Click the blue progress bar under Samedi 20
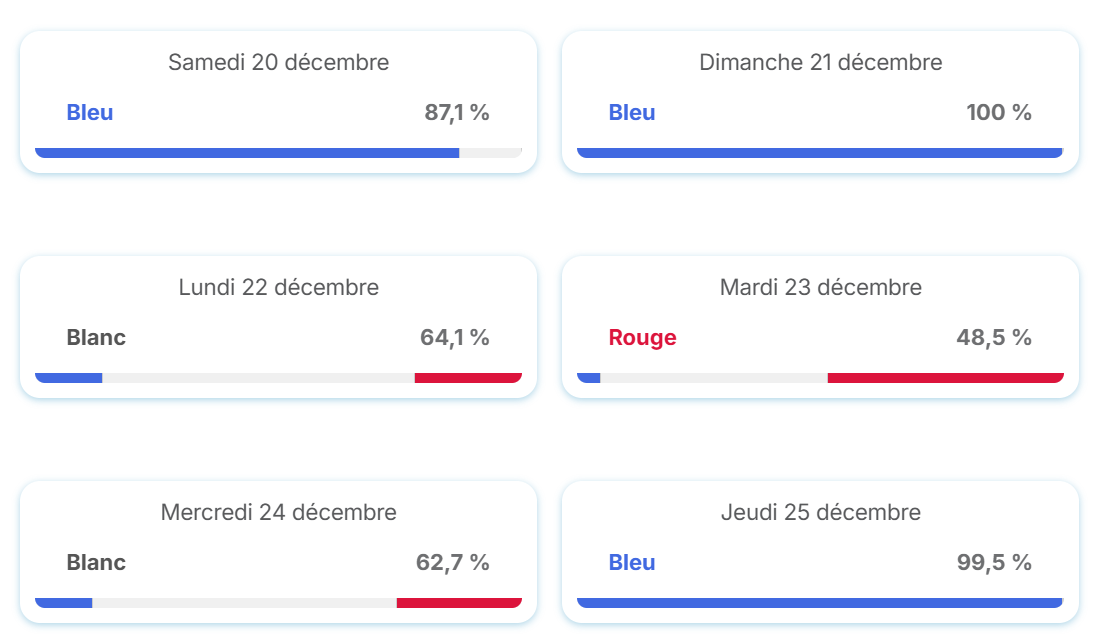 pyautogui.click(x=247, y=153)
